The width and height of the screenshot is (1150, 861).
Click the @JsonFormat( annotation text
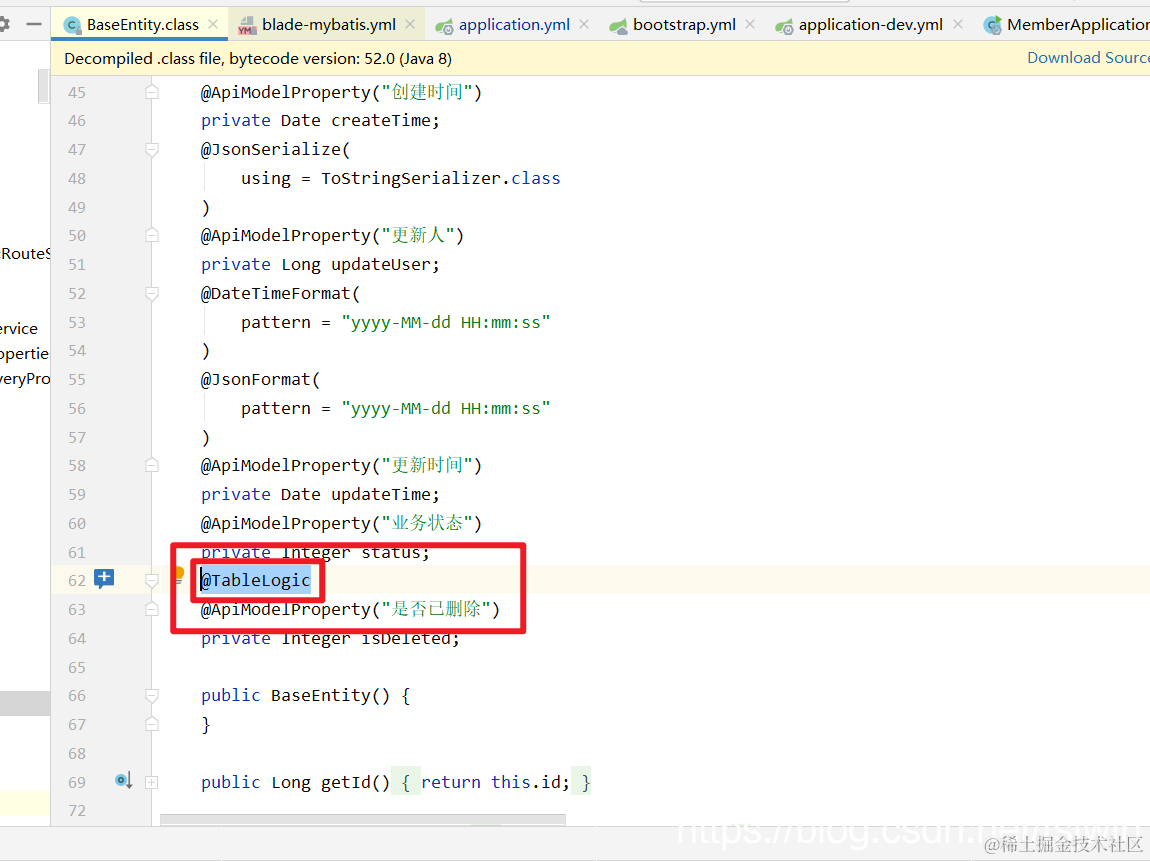click(x=260, y=379)
